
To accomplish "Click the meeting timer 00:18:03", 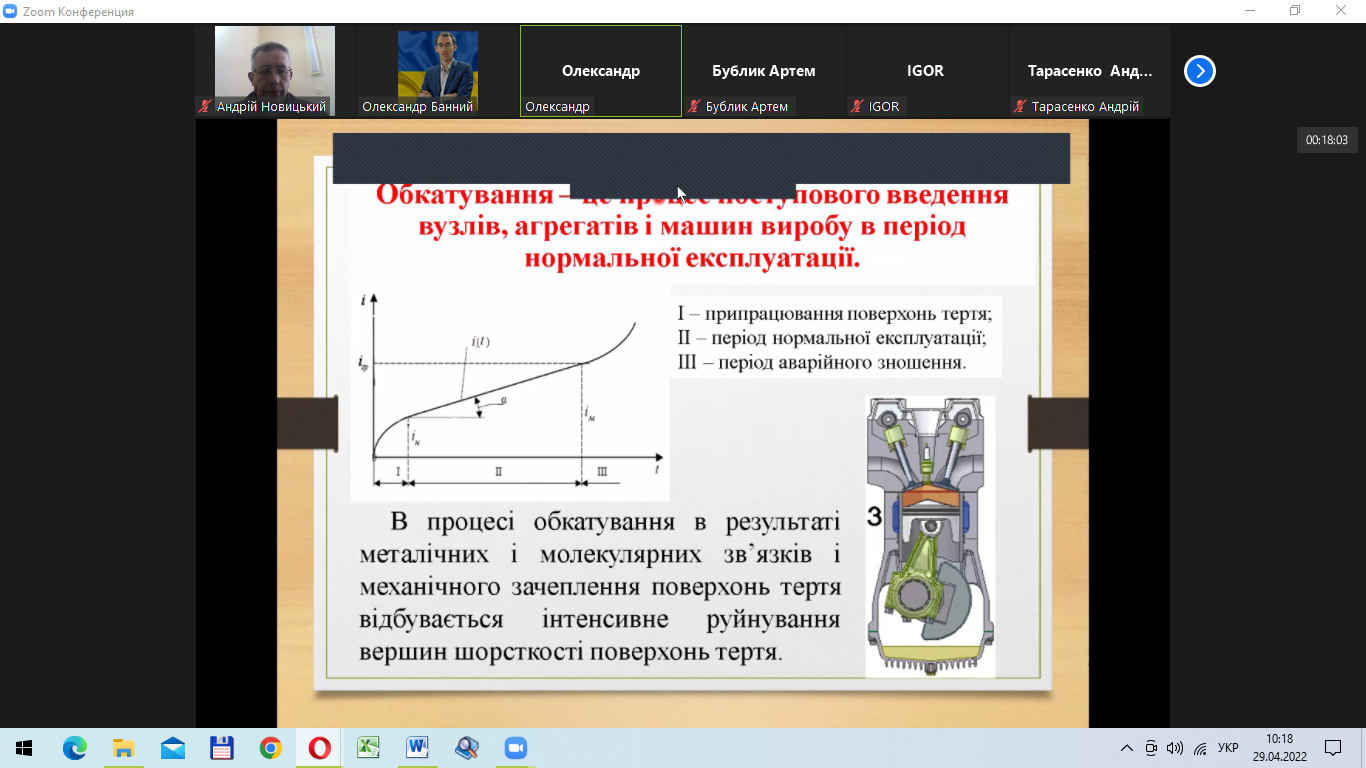I will tap(1326, 140).
